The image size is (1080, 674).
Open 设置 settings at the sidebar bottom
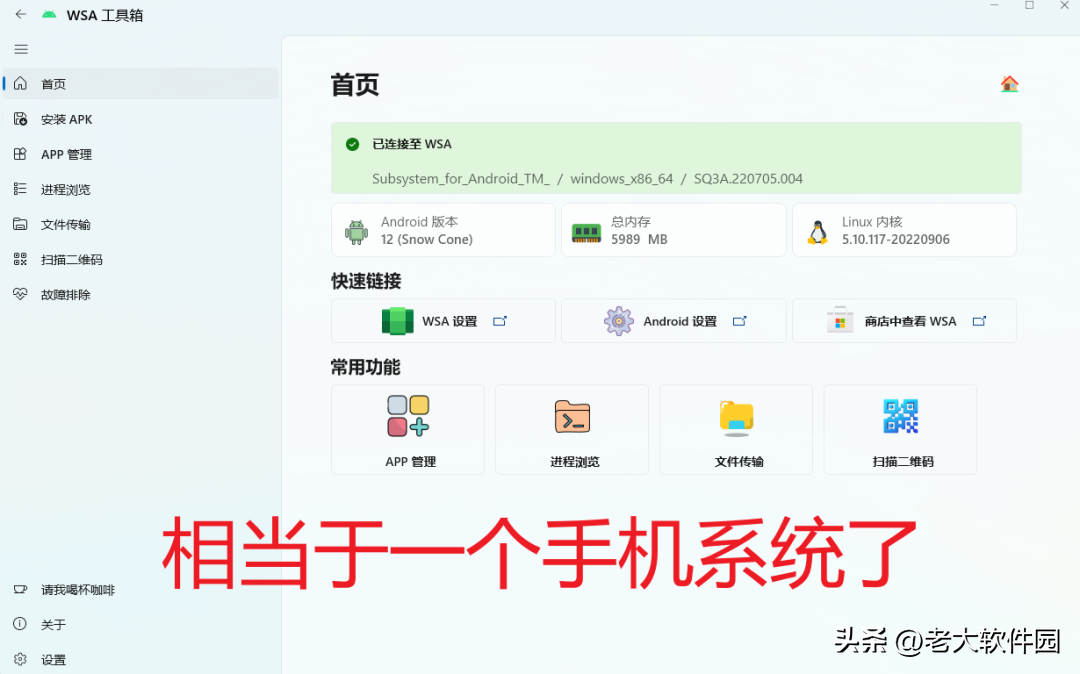141,660
